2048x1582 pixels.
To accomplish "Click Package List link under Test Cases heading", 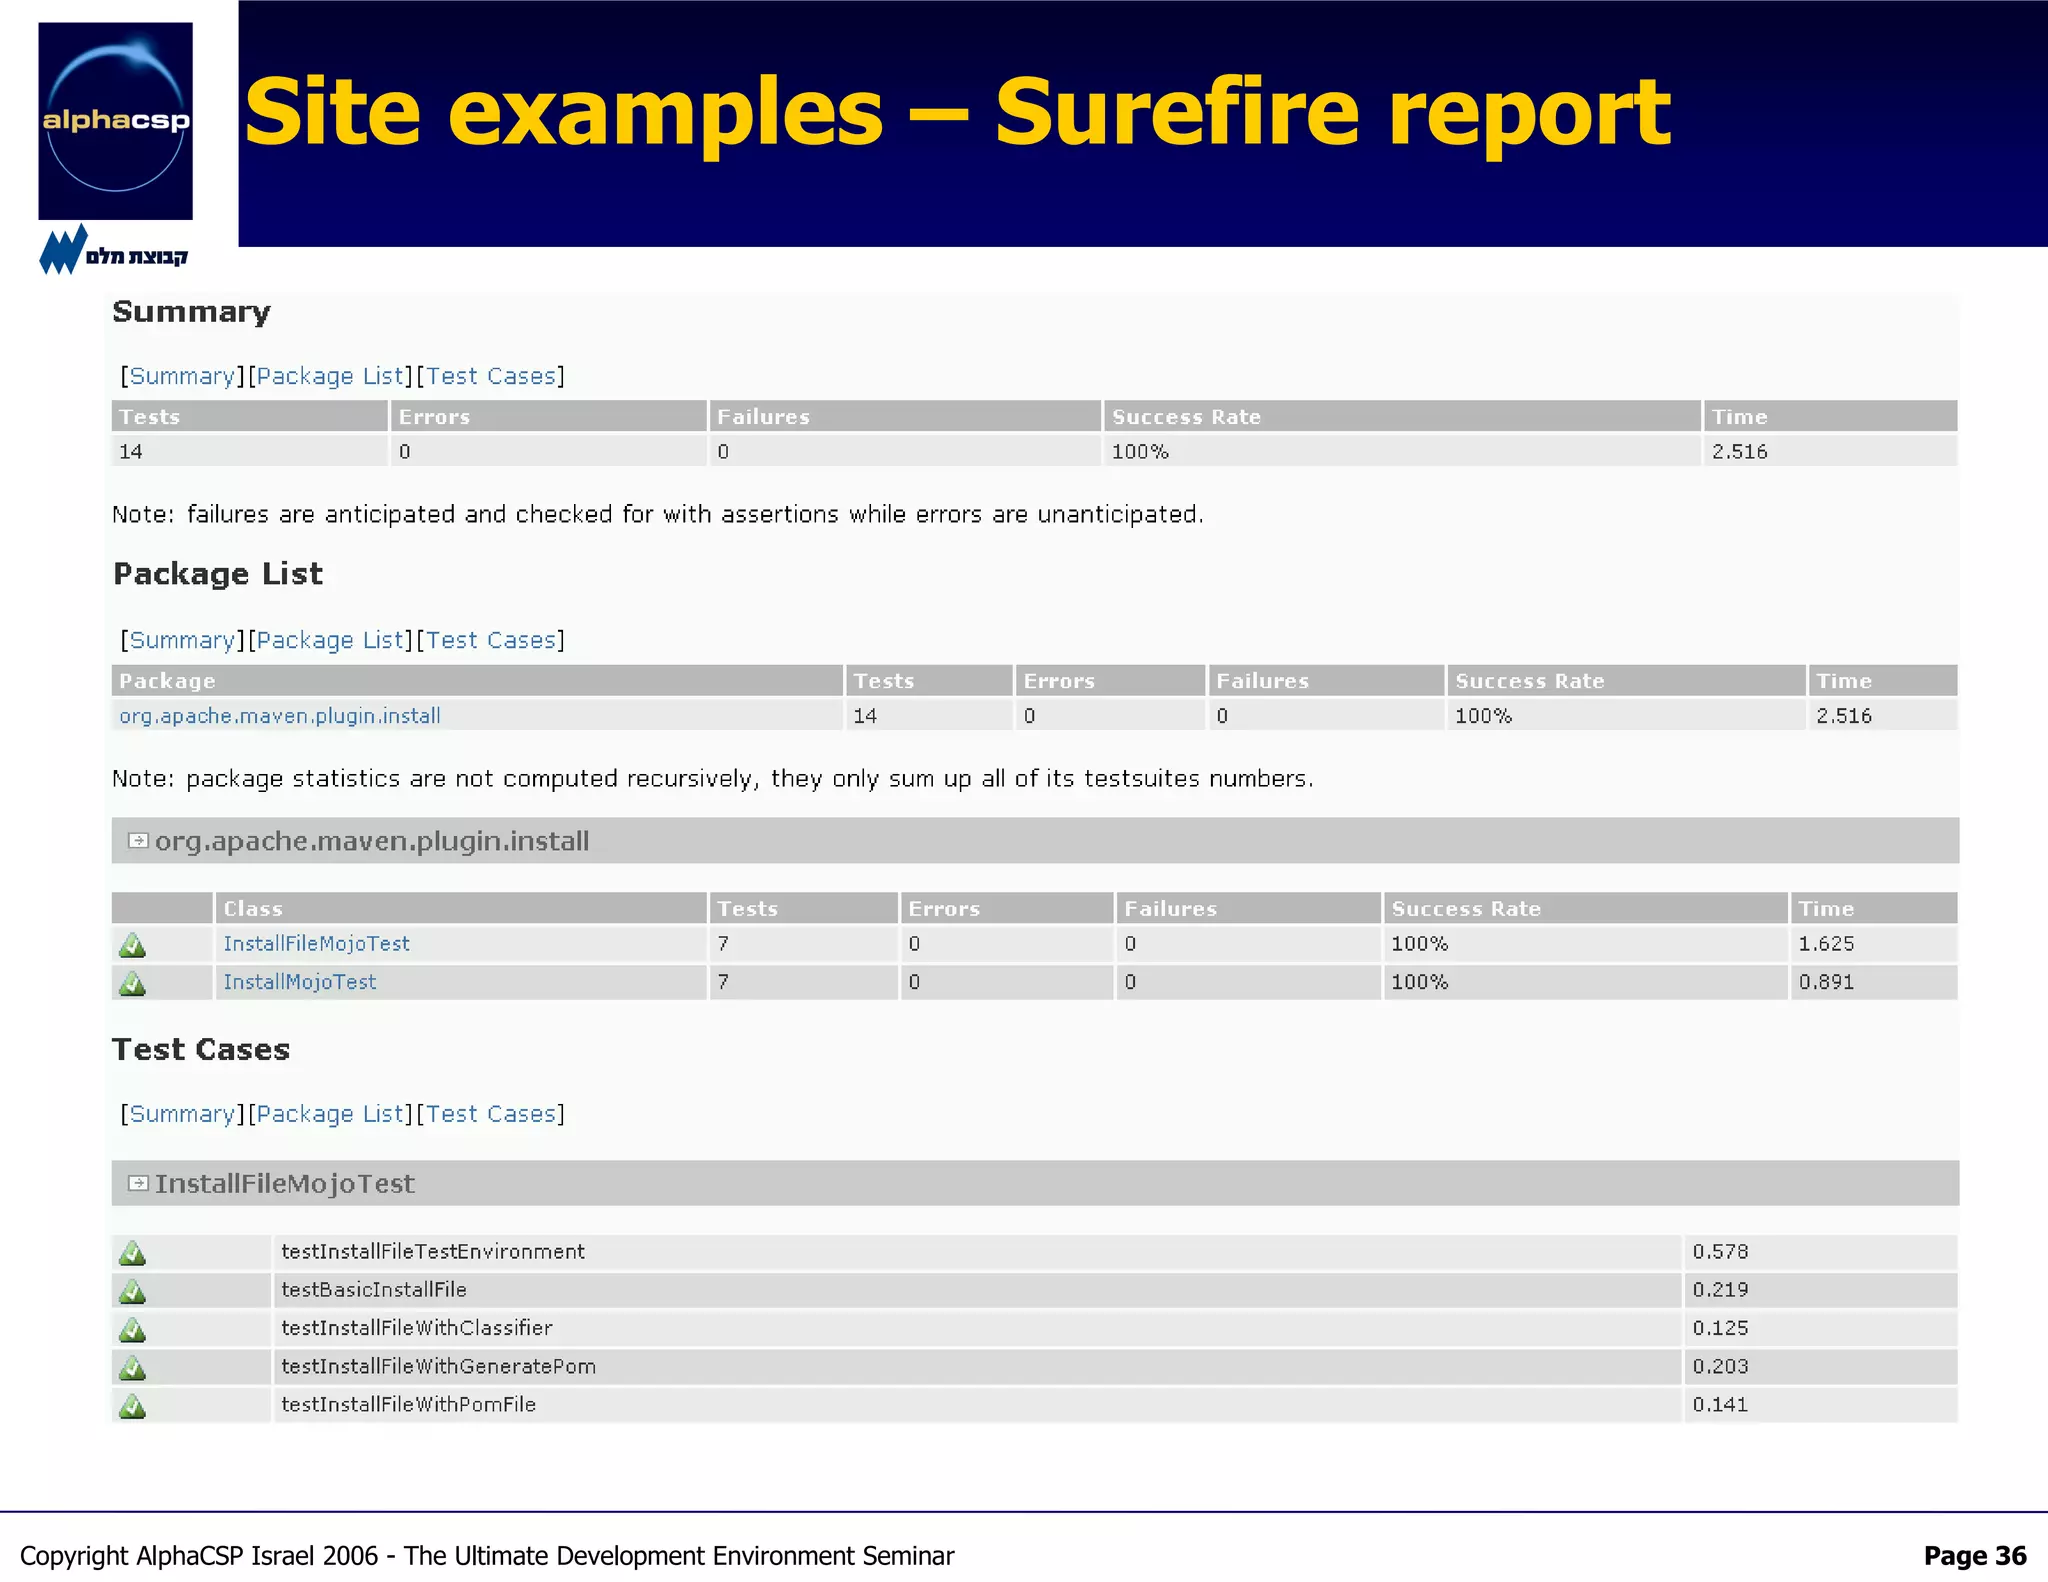I will 330,1114.
